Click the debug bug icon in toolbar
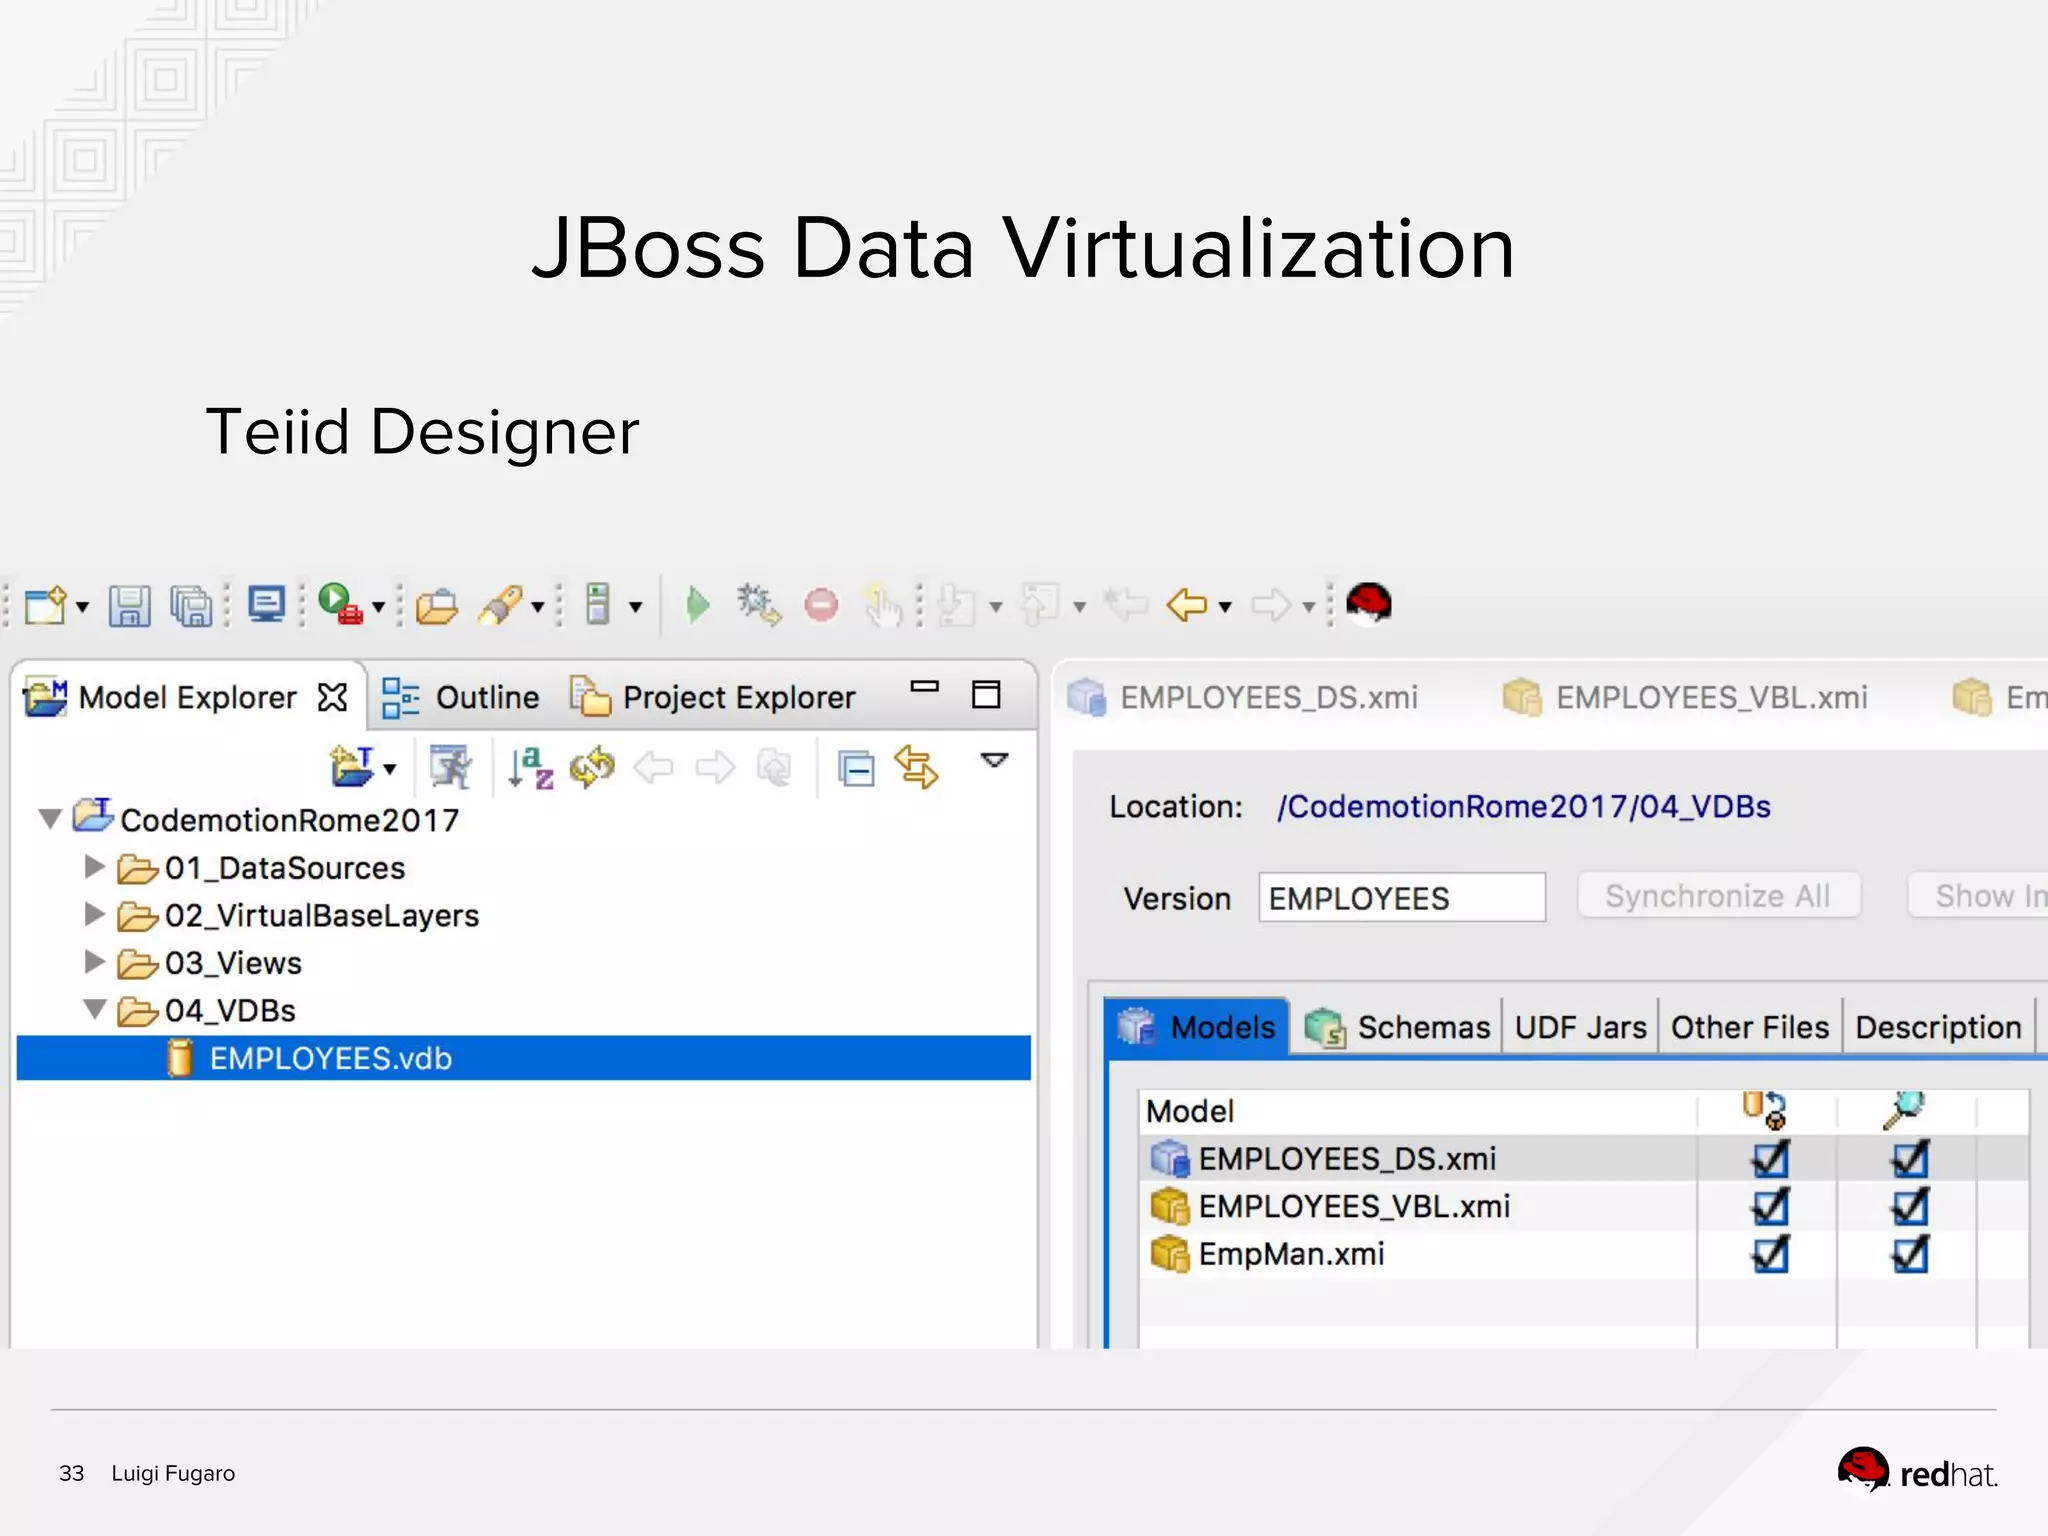Image resolution: width=2048 pixels, height=1536 pixels. (x=759, y=605)
